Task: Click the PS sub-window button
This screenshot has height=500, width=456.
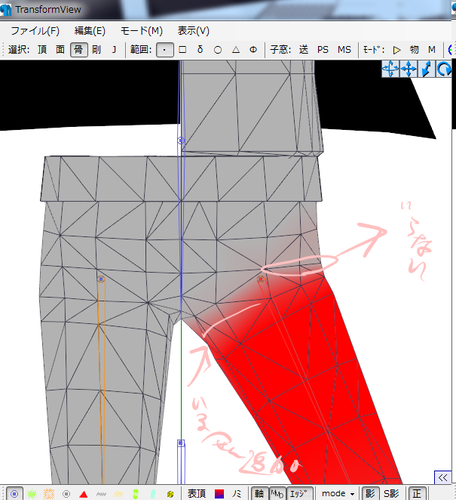Action: 322,50
